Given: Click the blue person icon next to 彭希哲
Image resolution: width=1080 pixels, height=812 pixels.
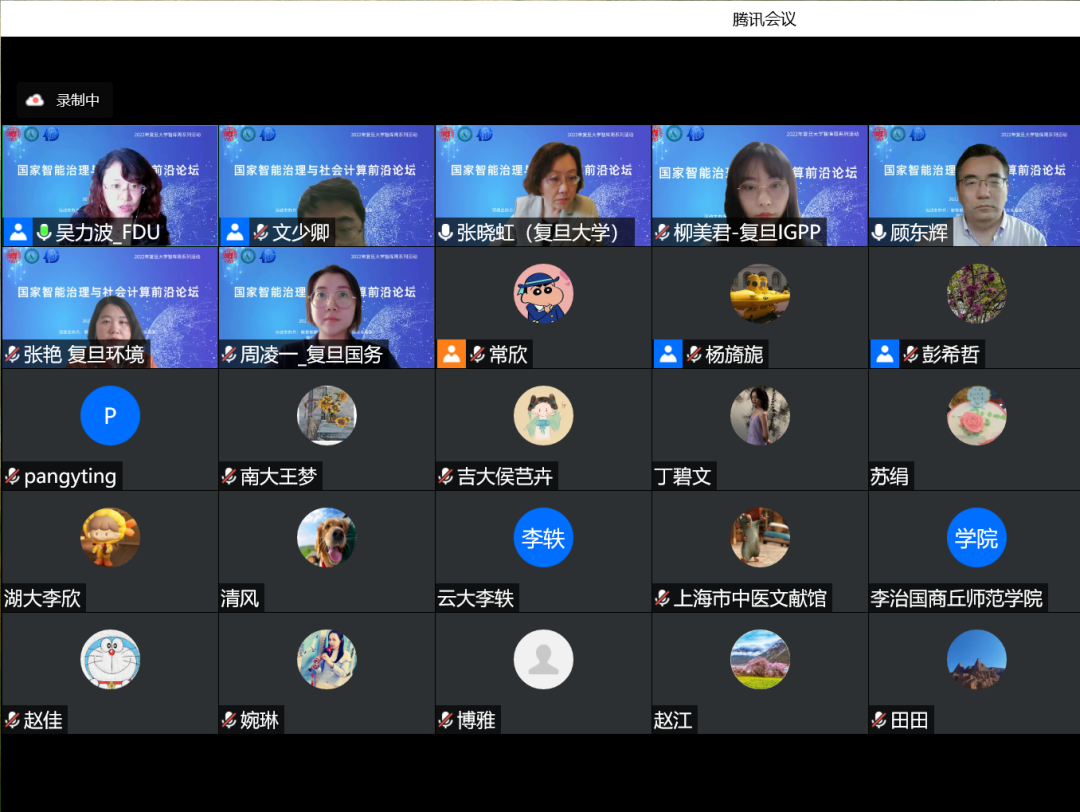Looking at the screenshot, I should tap(885, 354).
